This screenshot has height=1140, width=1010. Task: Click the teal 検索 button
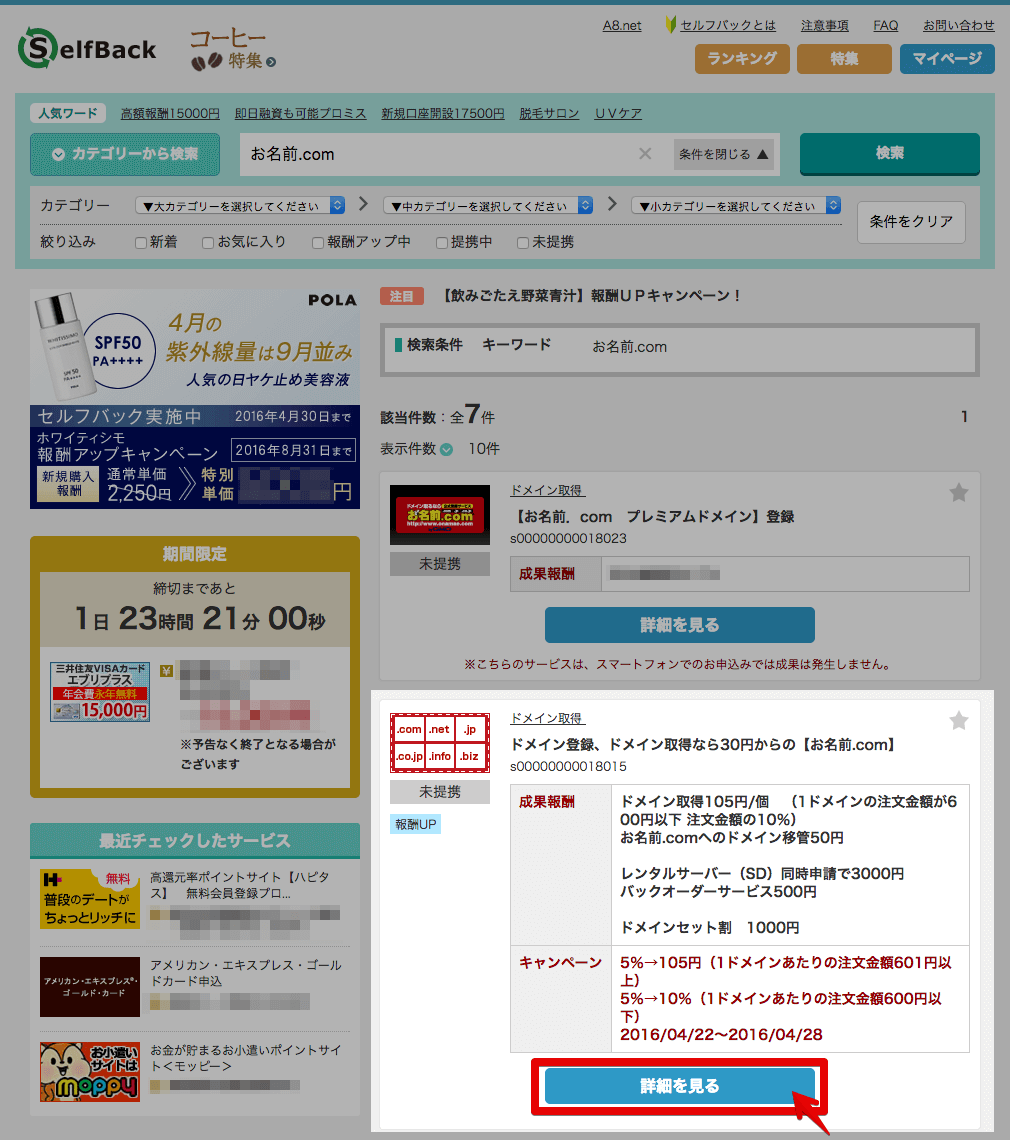(889, 153)
